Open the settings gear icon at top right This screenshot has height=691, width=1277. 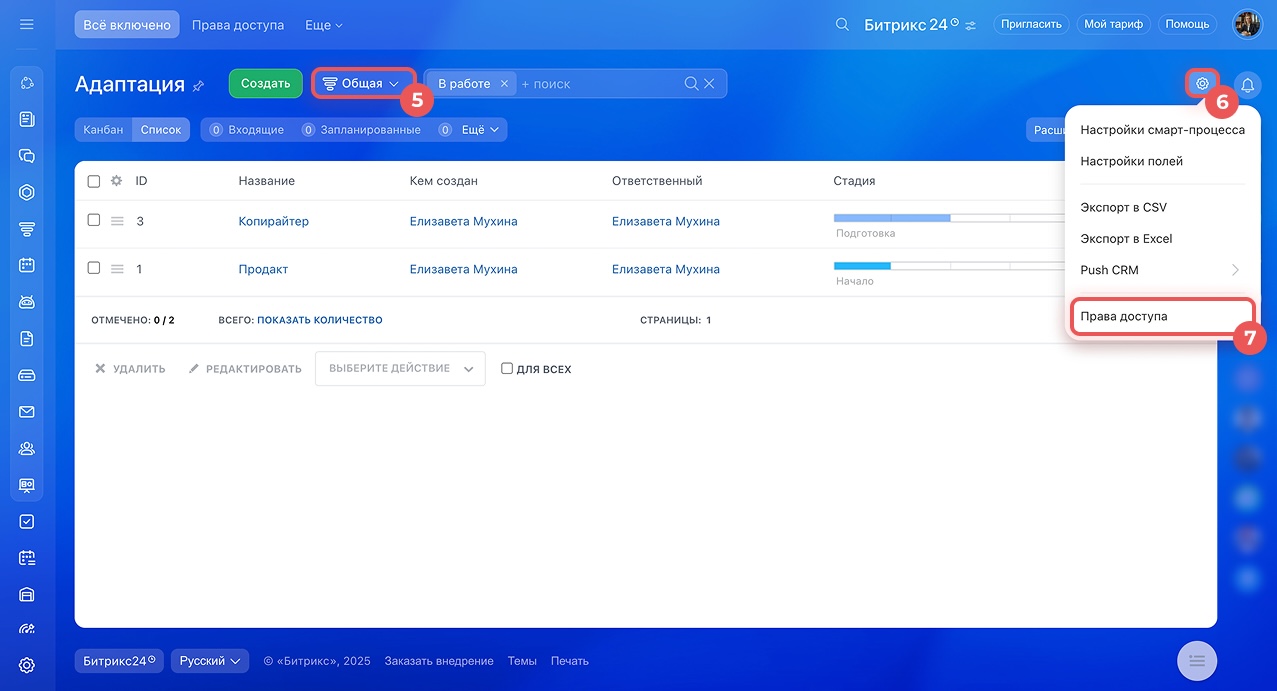click(x=1202, y=84)
